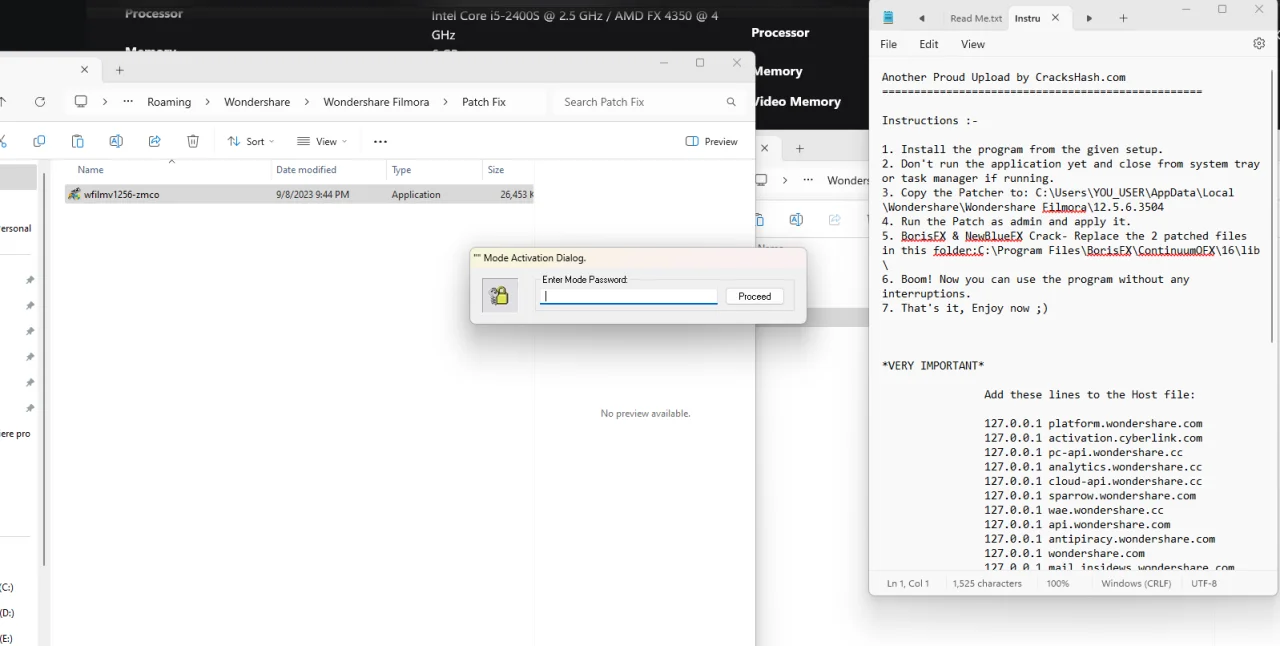Click the Rename icon in background Explorer toolbar
Image resolution: width=1280 pixels, height=646 pixels.
pos(796,220)
